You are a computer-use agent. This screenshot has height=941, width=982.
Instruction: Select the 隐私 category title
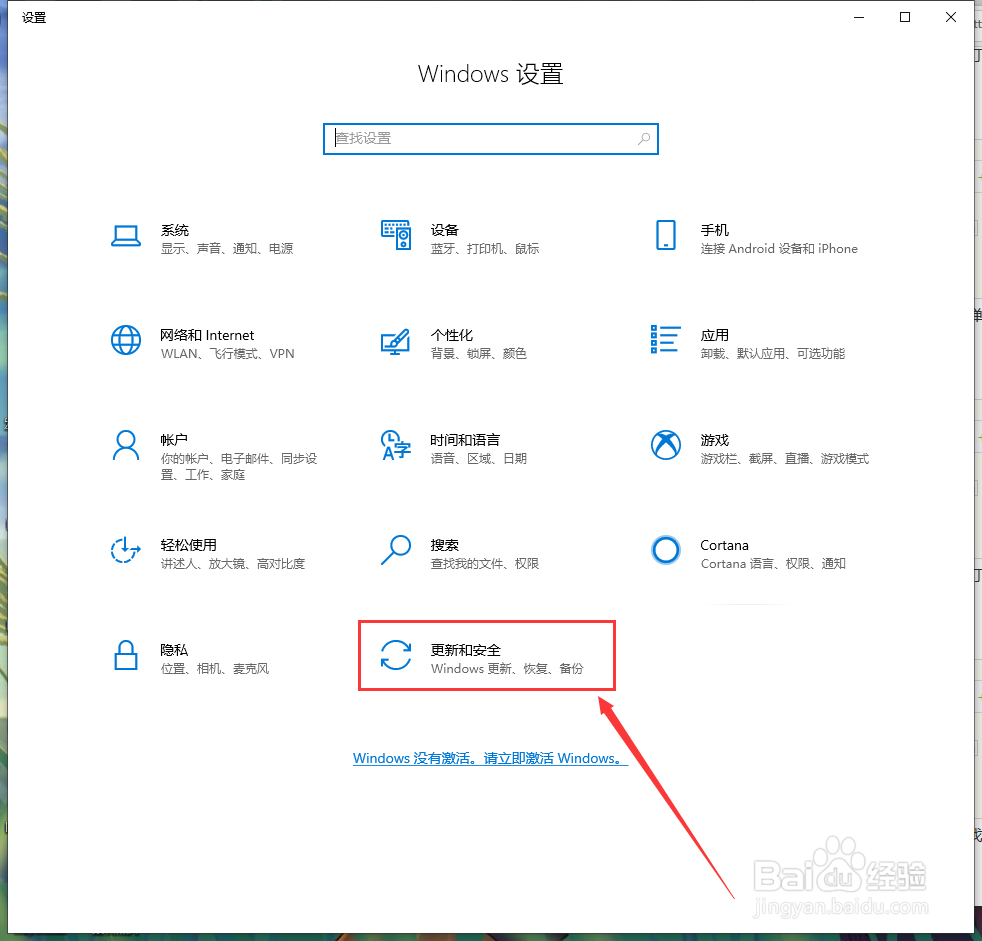click(174, 650)
